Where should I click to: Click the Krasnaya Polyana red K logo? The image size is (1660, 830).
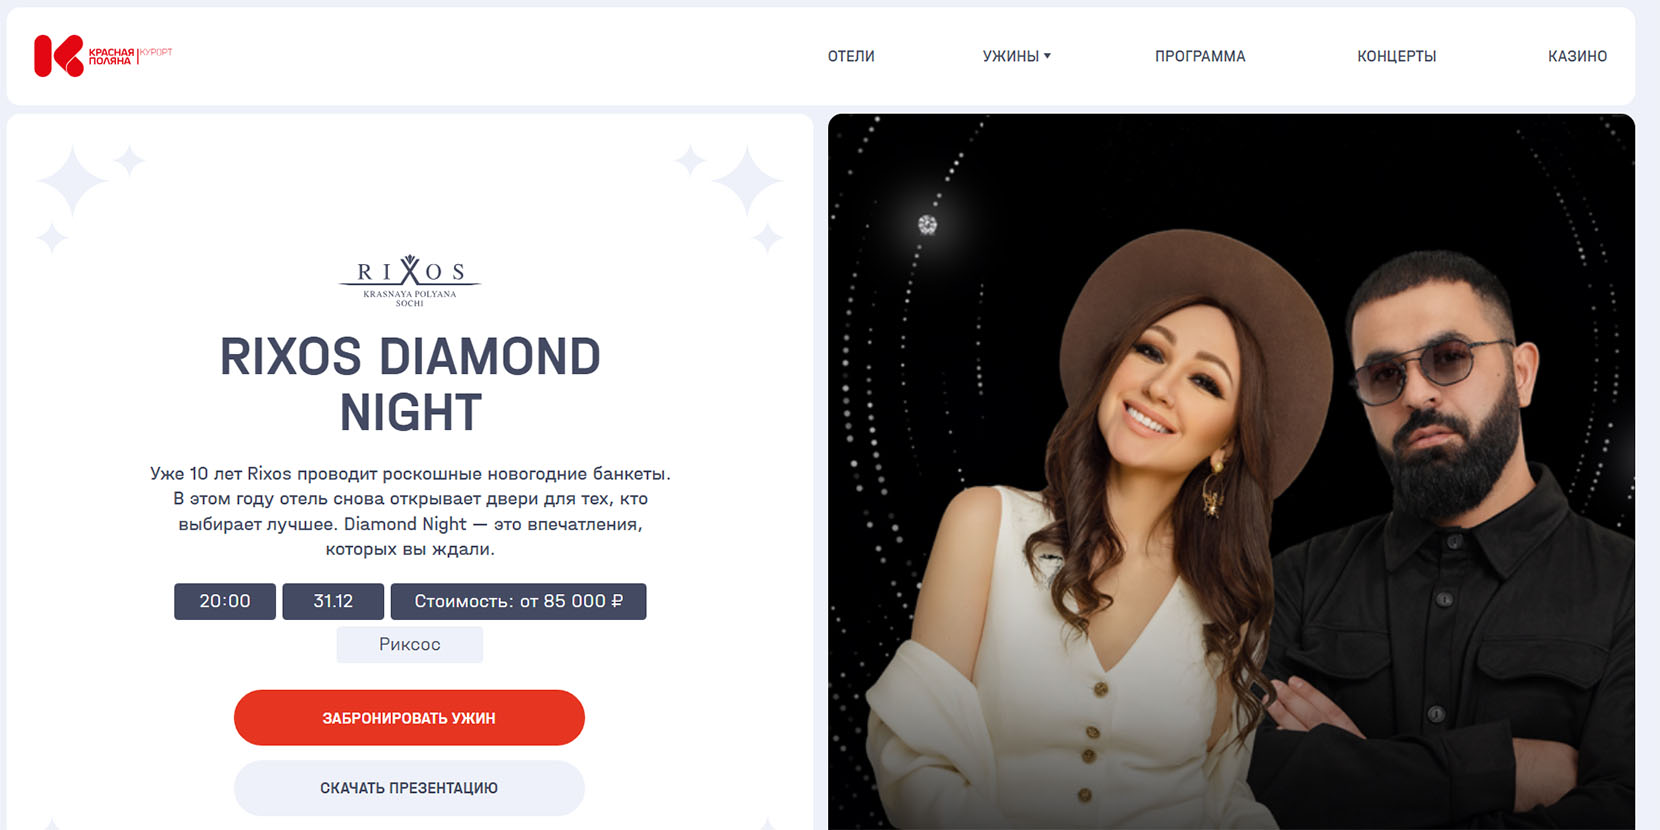[59, 56]
